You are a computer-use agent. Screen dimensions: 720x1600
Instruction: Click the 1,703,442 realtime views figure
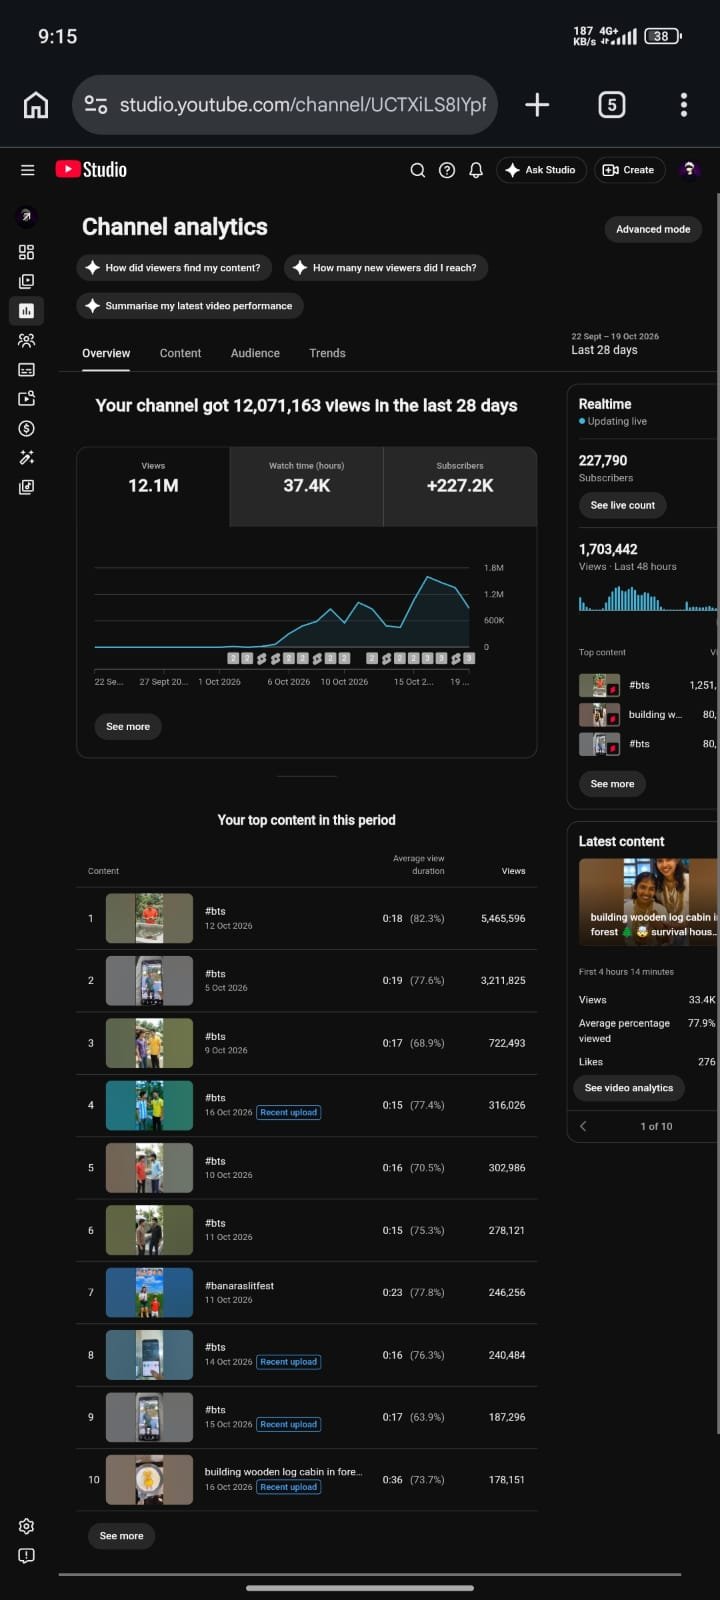(608, 549)
